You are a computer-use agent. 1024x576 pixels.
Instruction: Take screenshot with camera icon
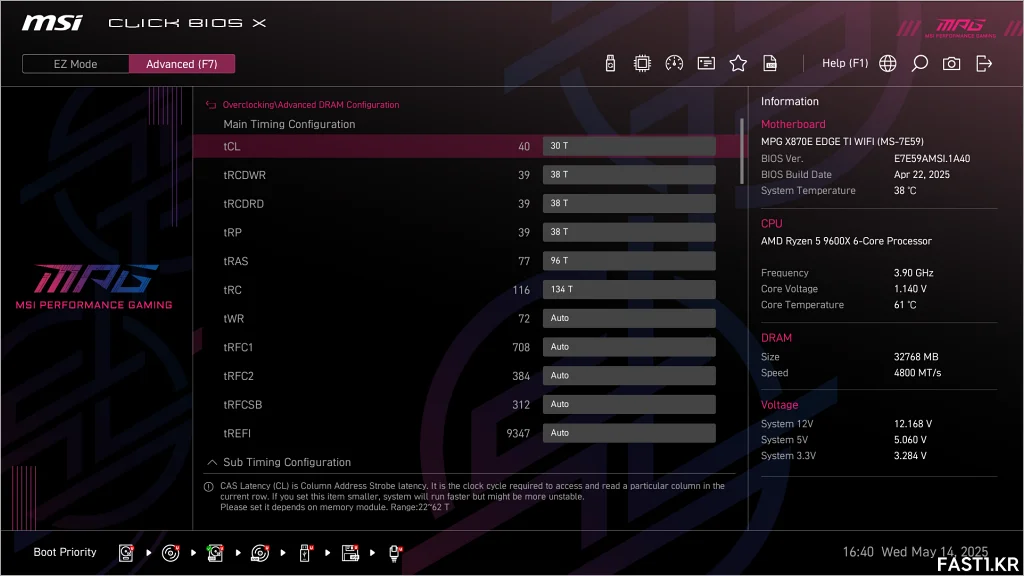pos(952,63)
